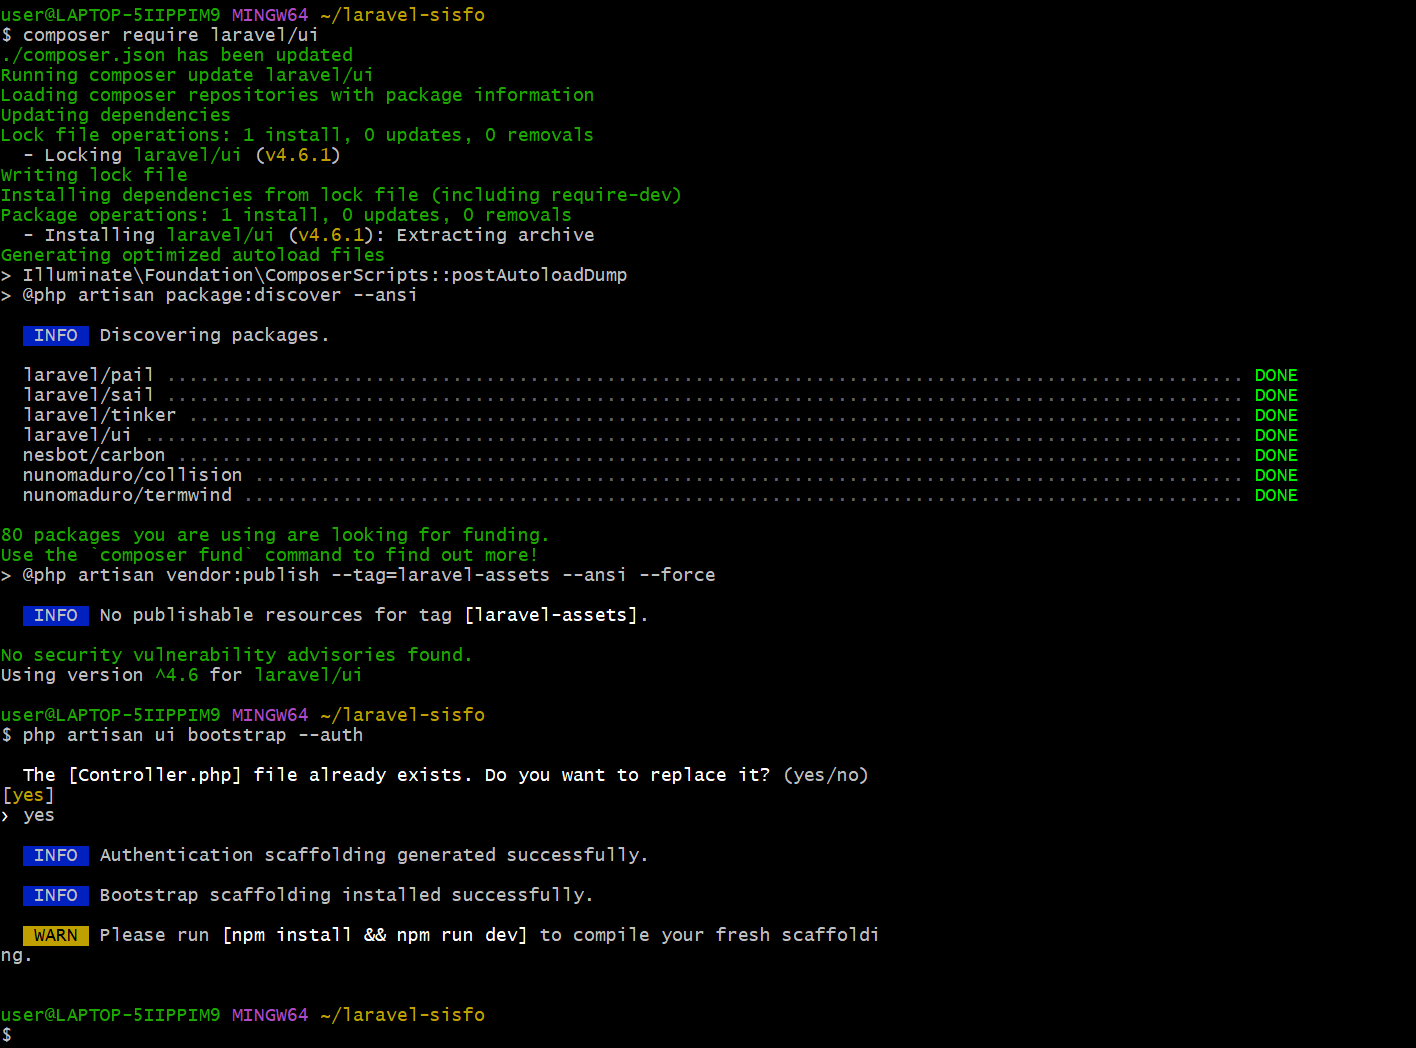Click the DONE status for nunomaduro/termwind
The height and width of the screenshot is (1048, 1416).
point(1275,495)
